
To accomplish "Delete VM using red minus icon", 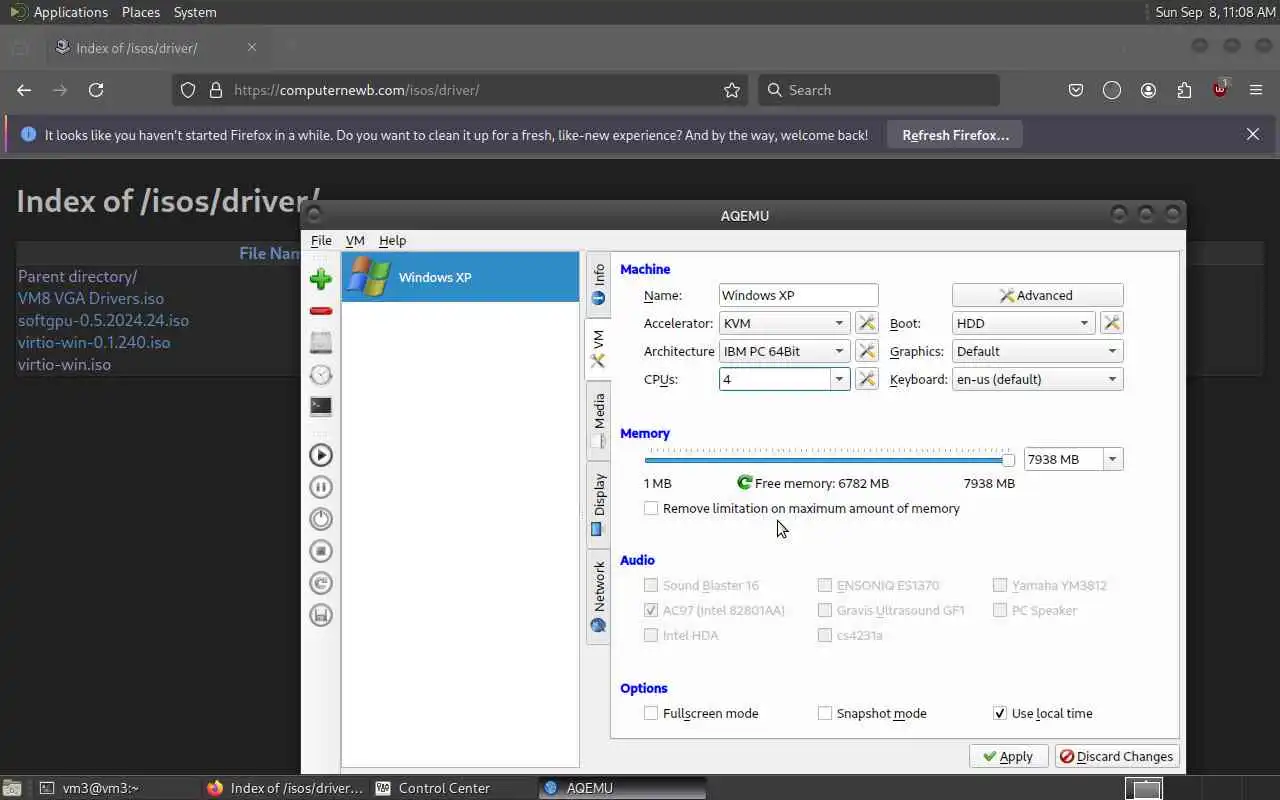I will pyautogui.click(x=321, y=311).
